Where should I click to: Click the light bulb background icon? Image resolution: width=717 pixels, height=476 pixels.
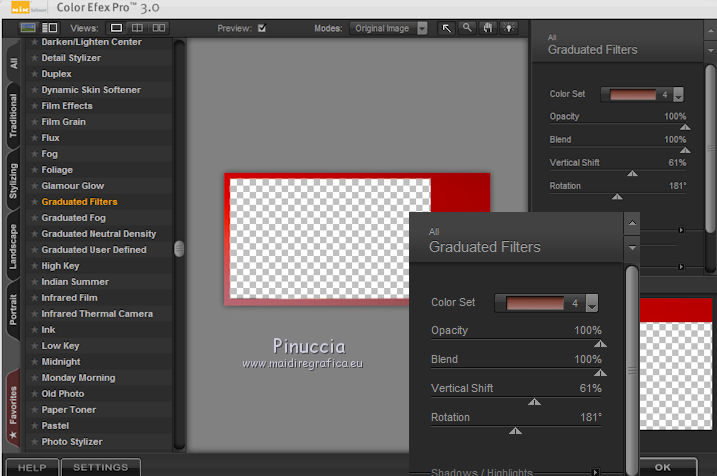pos(509,28)
